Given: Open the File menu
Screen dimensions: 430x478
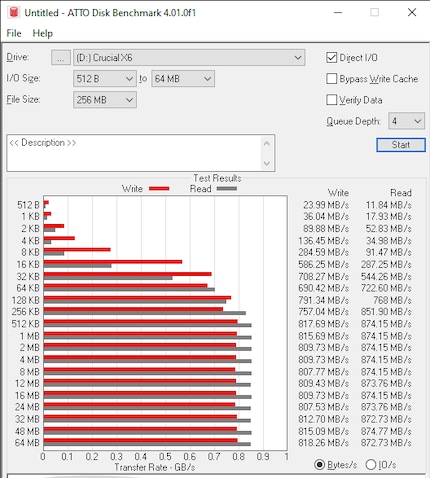Looking at the screenshot, I should 14,33.
